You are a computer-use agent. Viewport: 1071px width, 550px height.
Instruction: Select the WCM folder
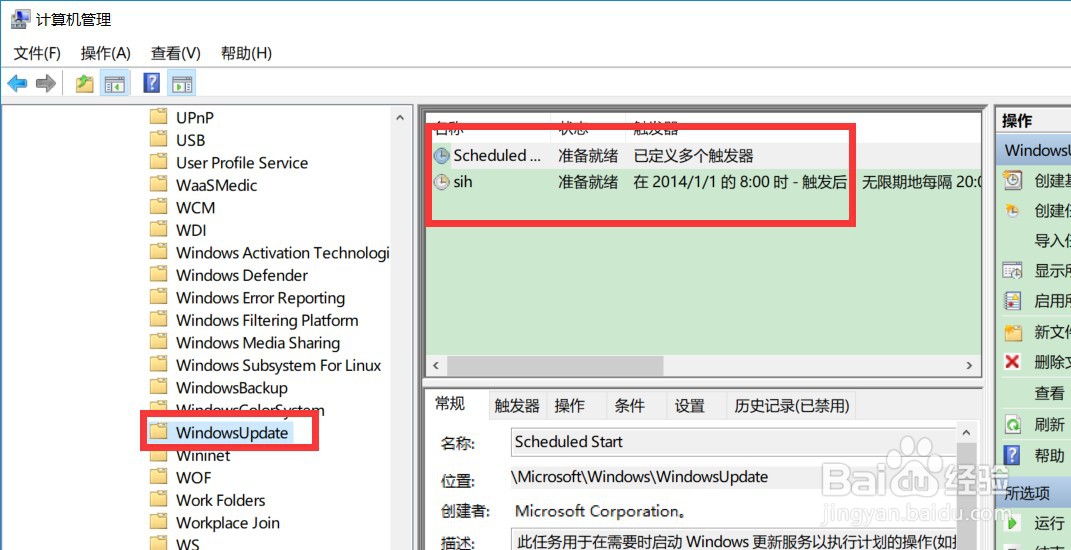(195, 208)
